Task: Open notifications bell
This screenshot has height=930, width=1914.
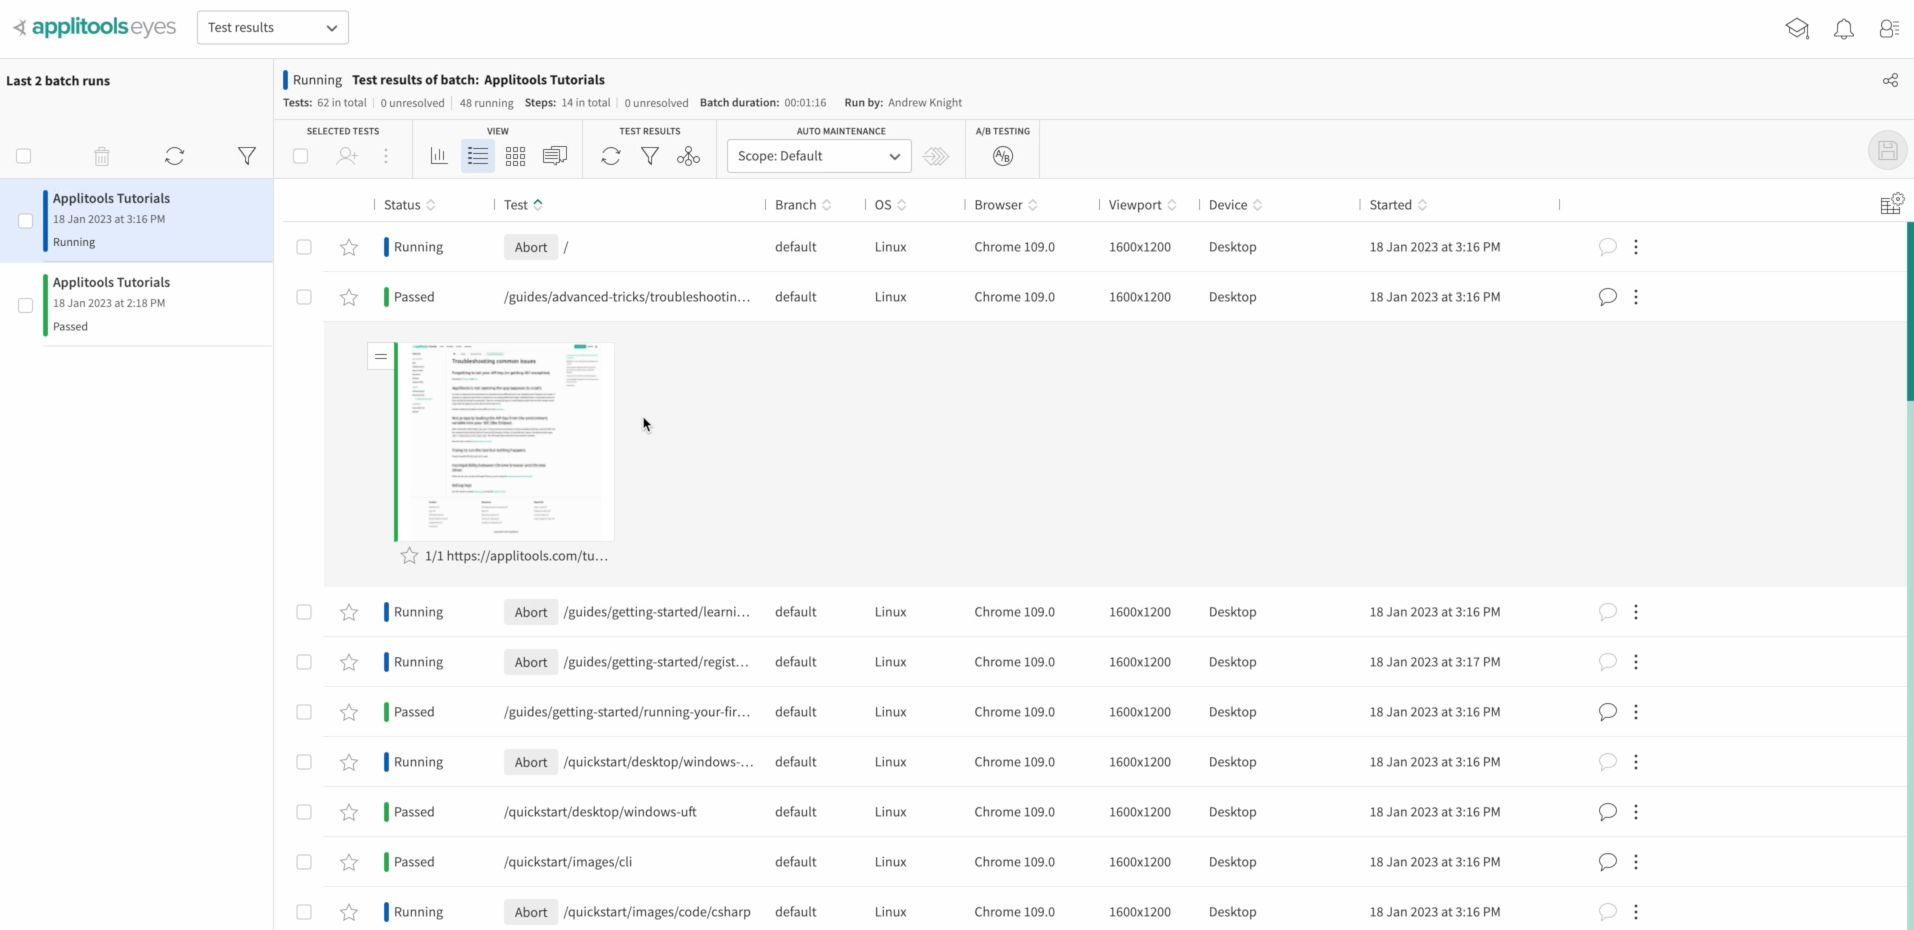Action: 1844,28
